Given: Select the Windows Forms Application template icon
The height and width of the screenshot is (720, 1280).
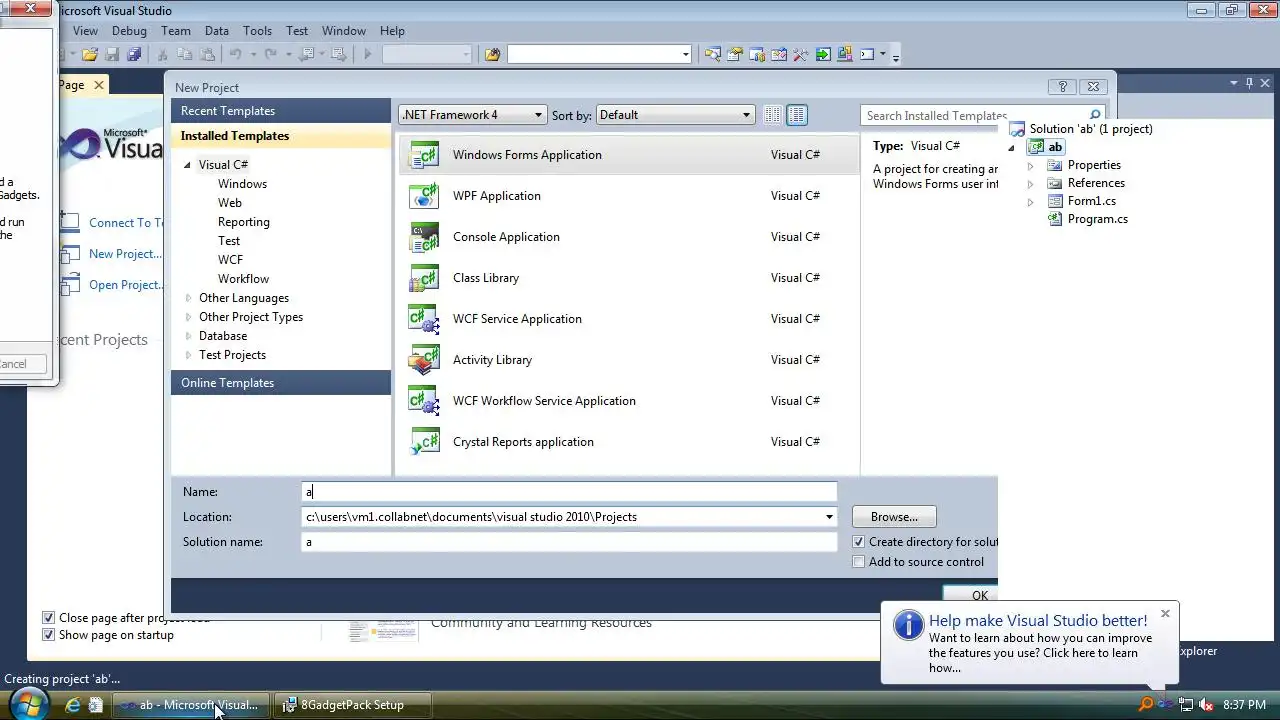Looking at the screenshot, I should [x=424, y=155].
